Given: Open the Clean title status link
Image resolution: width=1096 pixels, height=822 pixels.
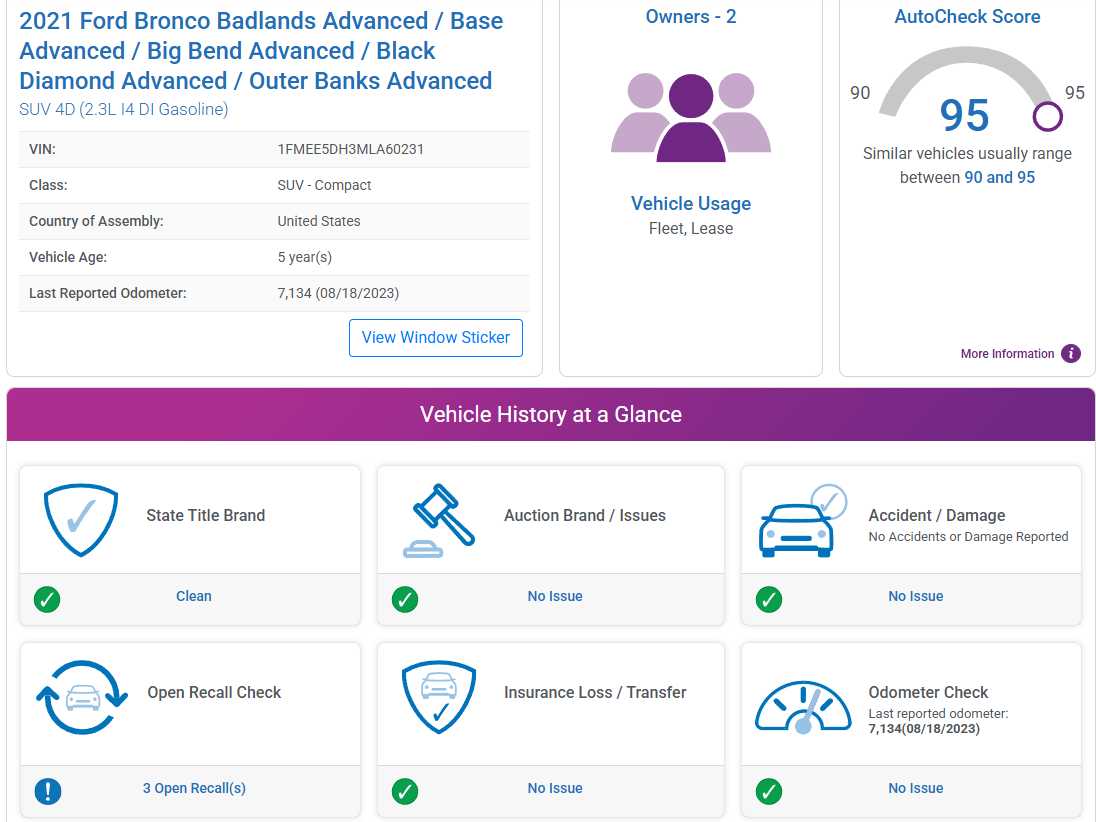Looking at the screenshot, I should pyautogui.click(x=194, y=596).
